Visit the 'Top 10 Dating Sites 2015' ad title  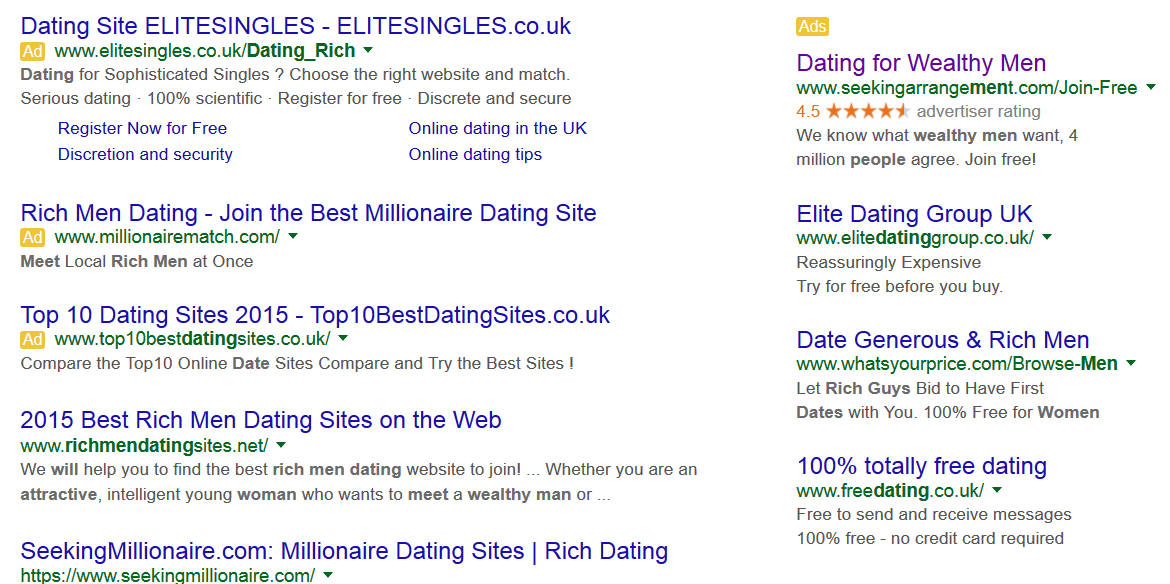(315, 315)
